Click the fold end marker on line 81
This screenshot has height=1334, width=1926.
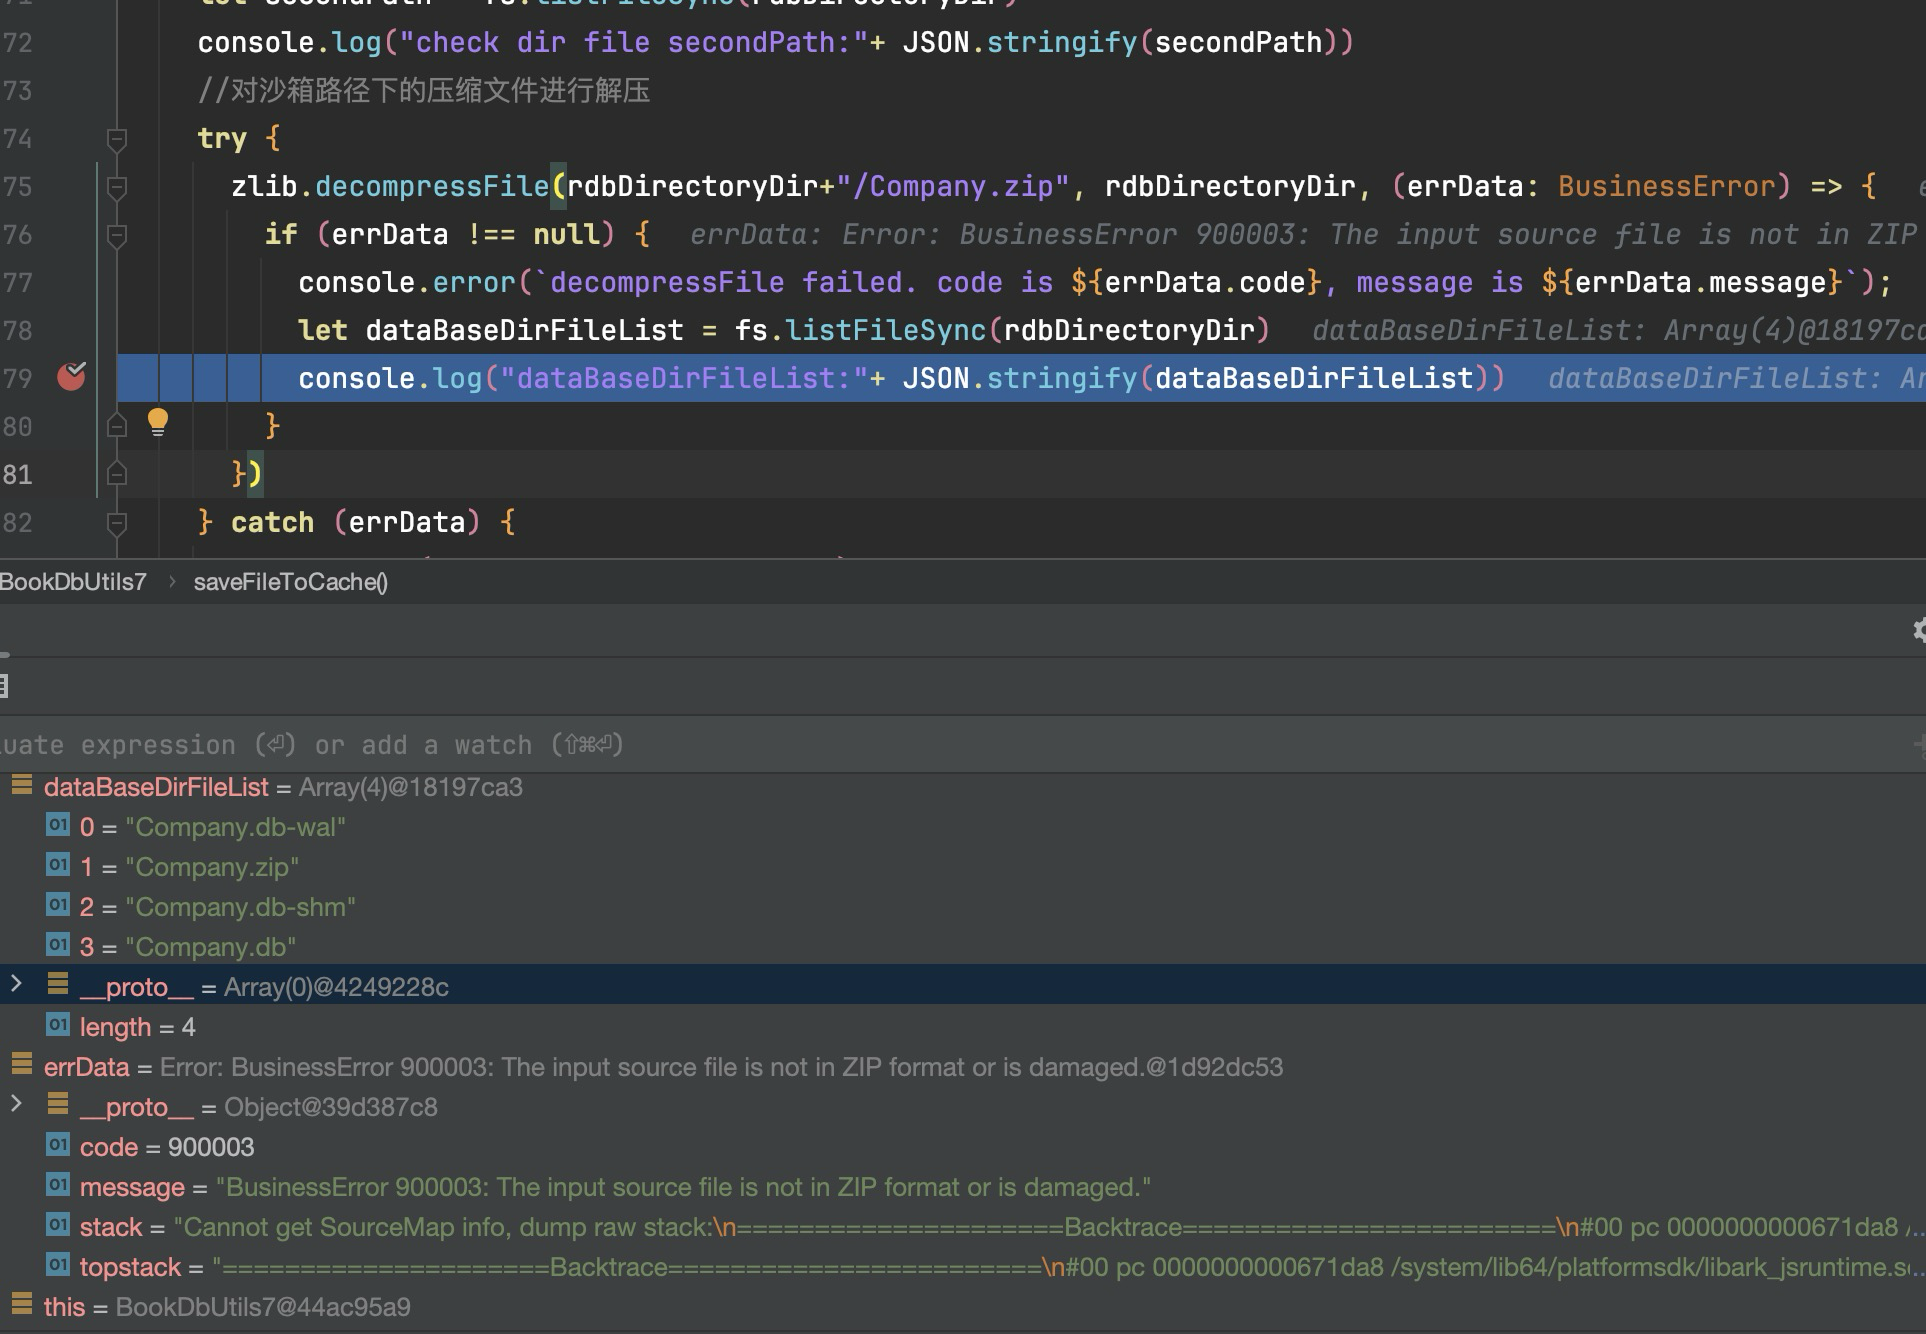coord(116,474)
